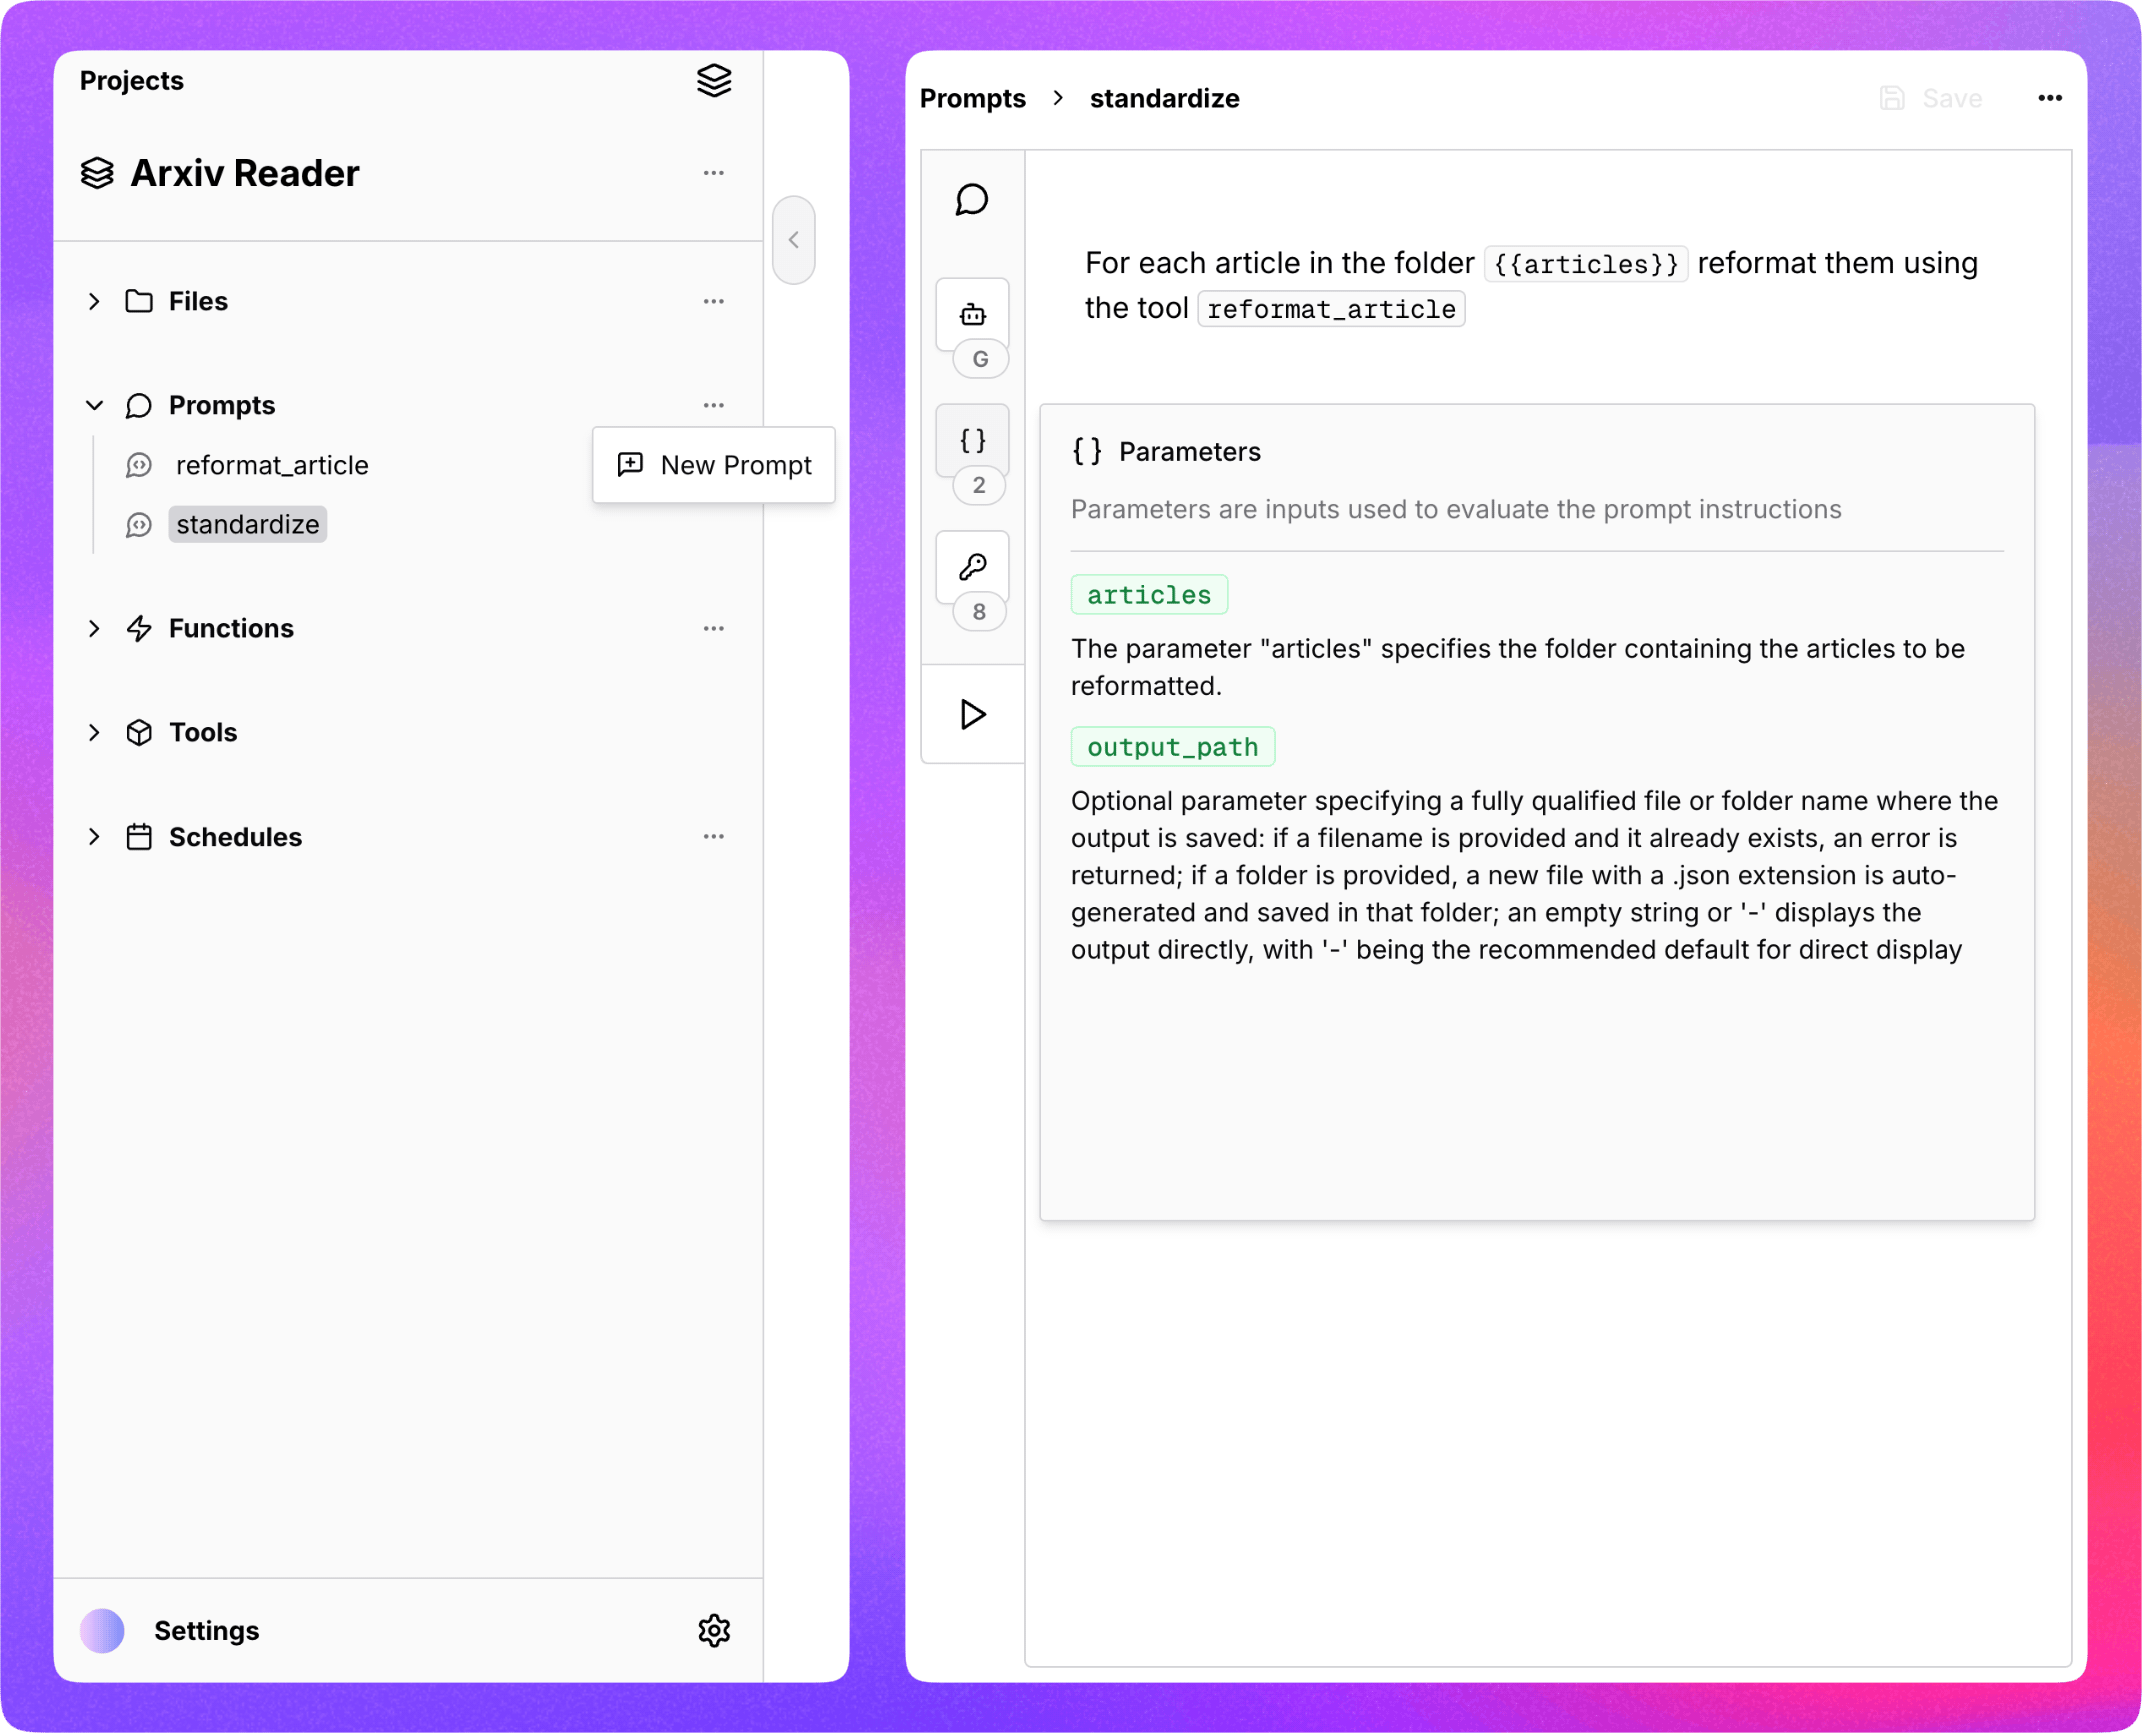Expand the Functions section

(94, 628)
